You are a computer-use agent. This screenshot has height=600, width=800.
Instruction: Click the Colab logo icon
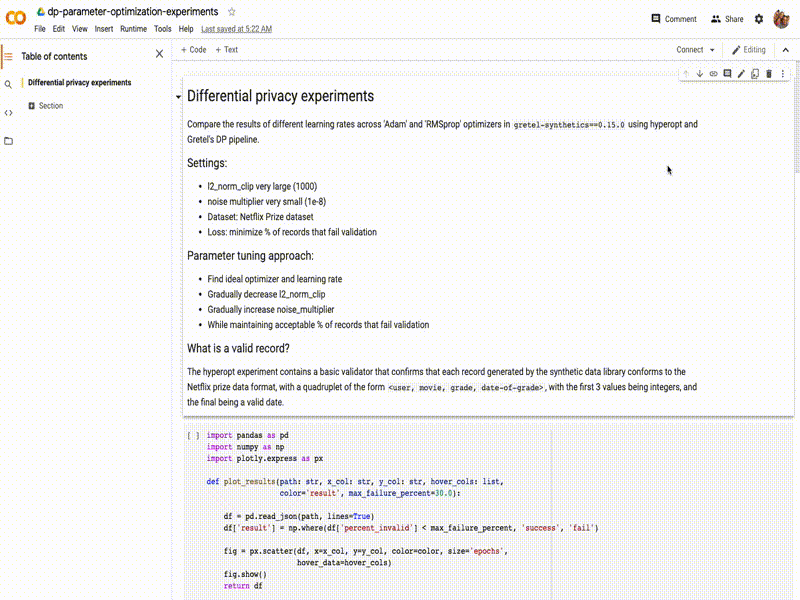click(15, 18)
